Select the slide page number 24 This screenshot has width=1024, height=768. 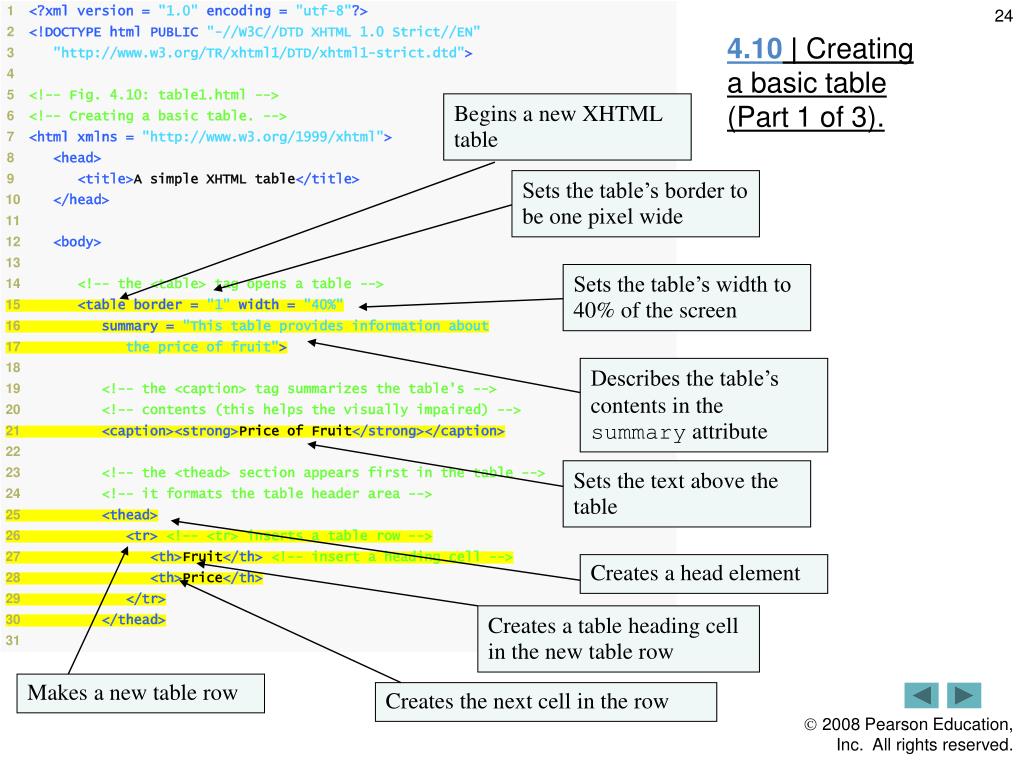pos(1003,16)
